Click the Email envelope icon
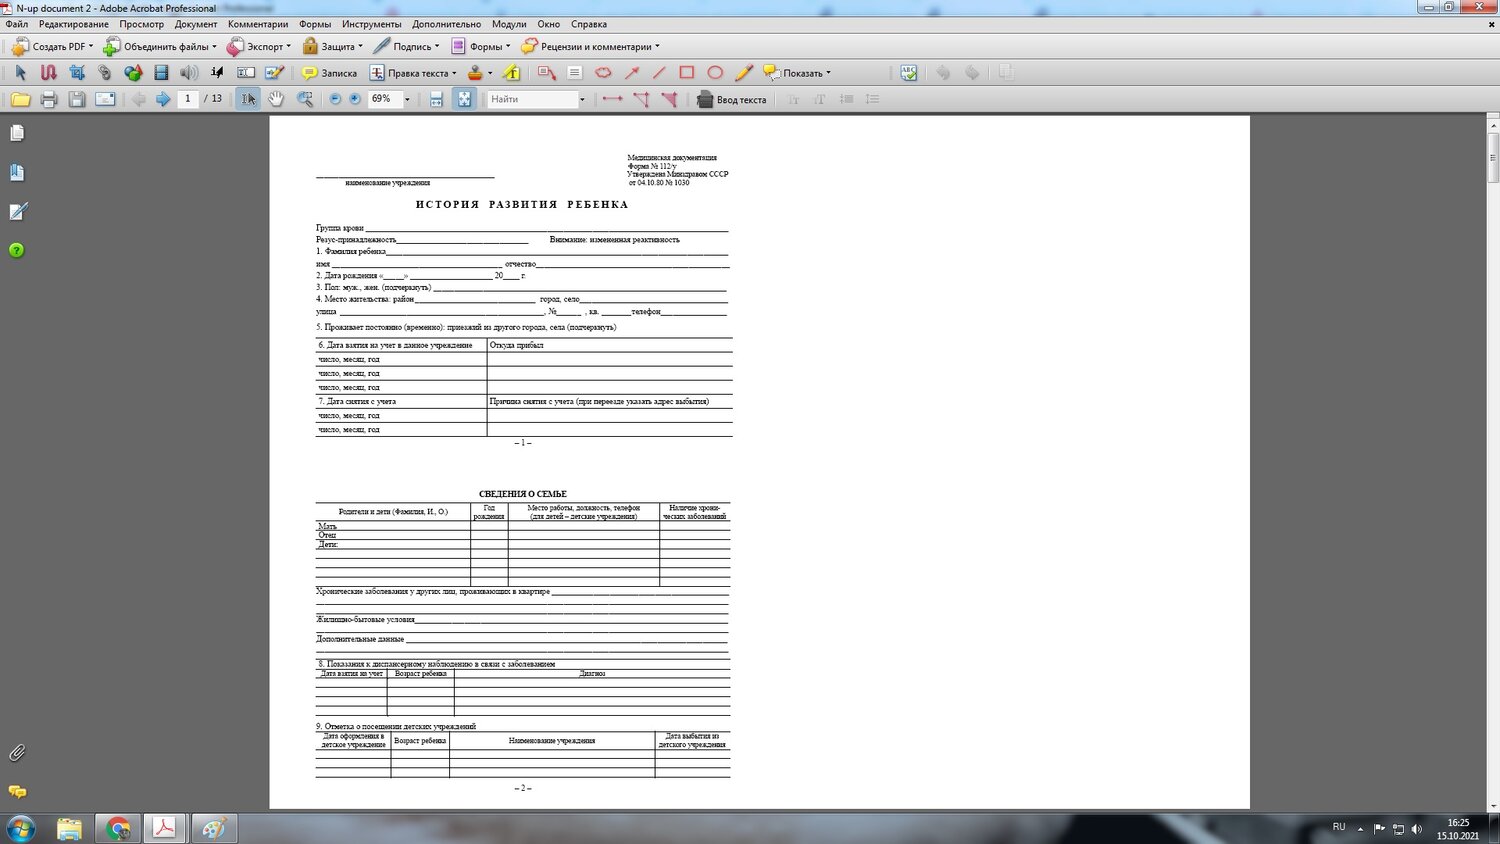 pyautogui.click(x=104, y=99)
